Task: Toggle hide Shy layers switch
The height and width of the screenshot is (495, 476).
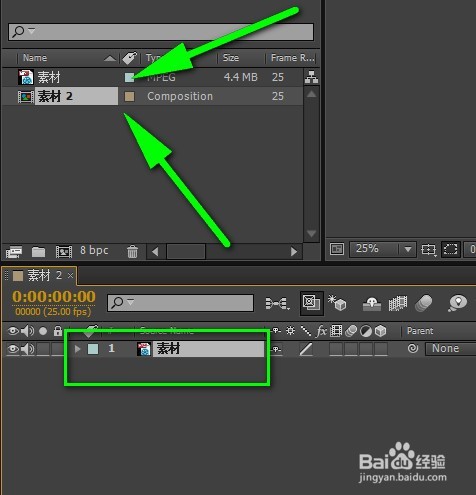Action: [x=372, y=303]
